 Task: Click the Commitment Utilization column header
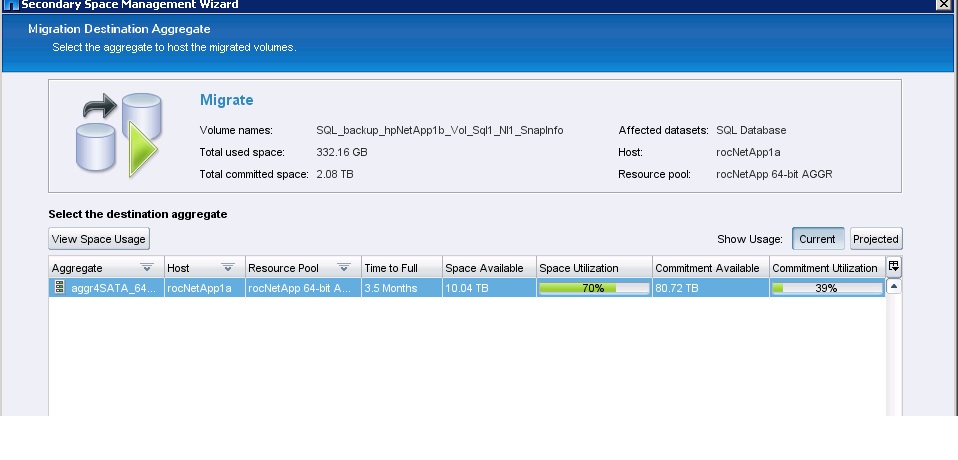(824, 268)
